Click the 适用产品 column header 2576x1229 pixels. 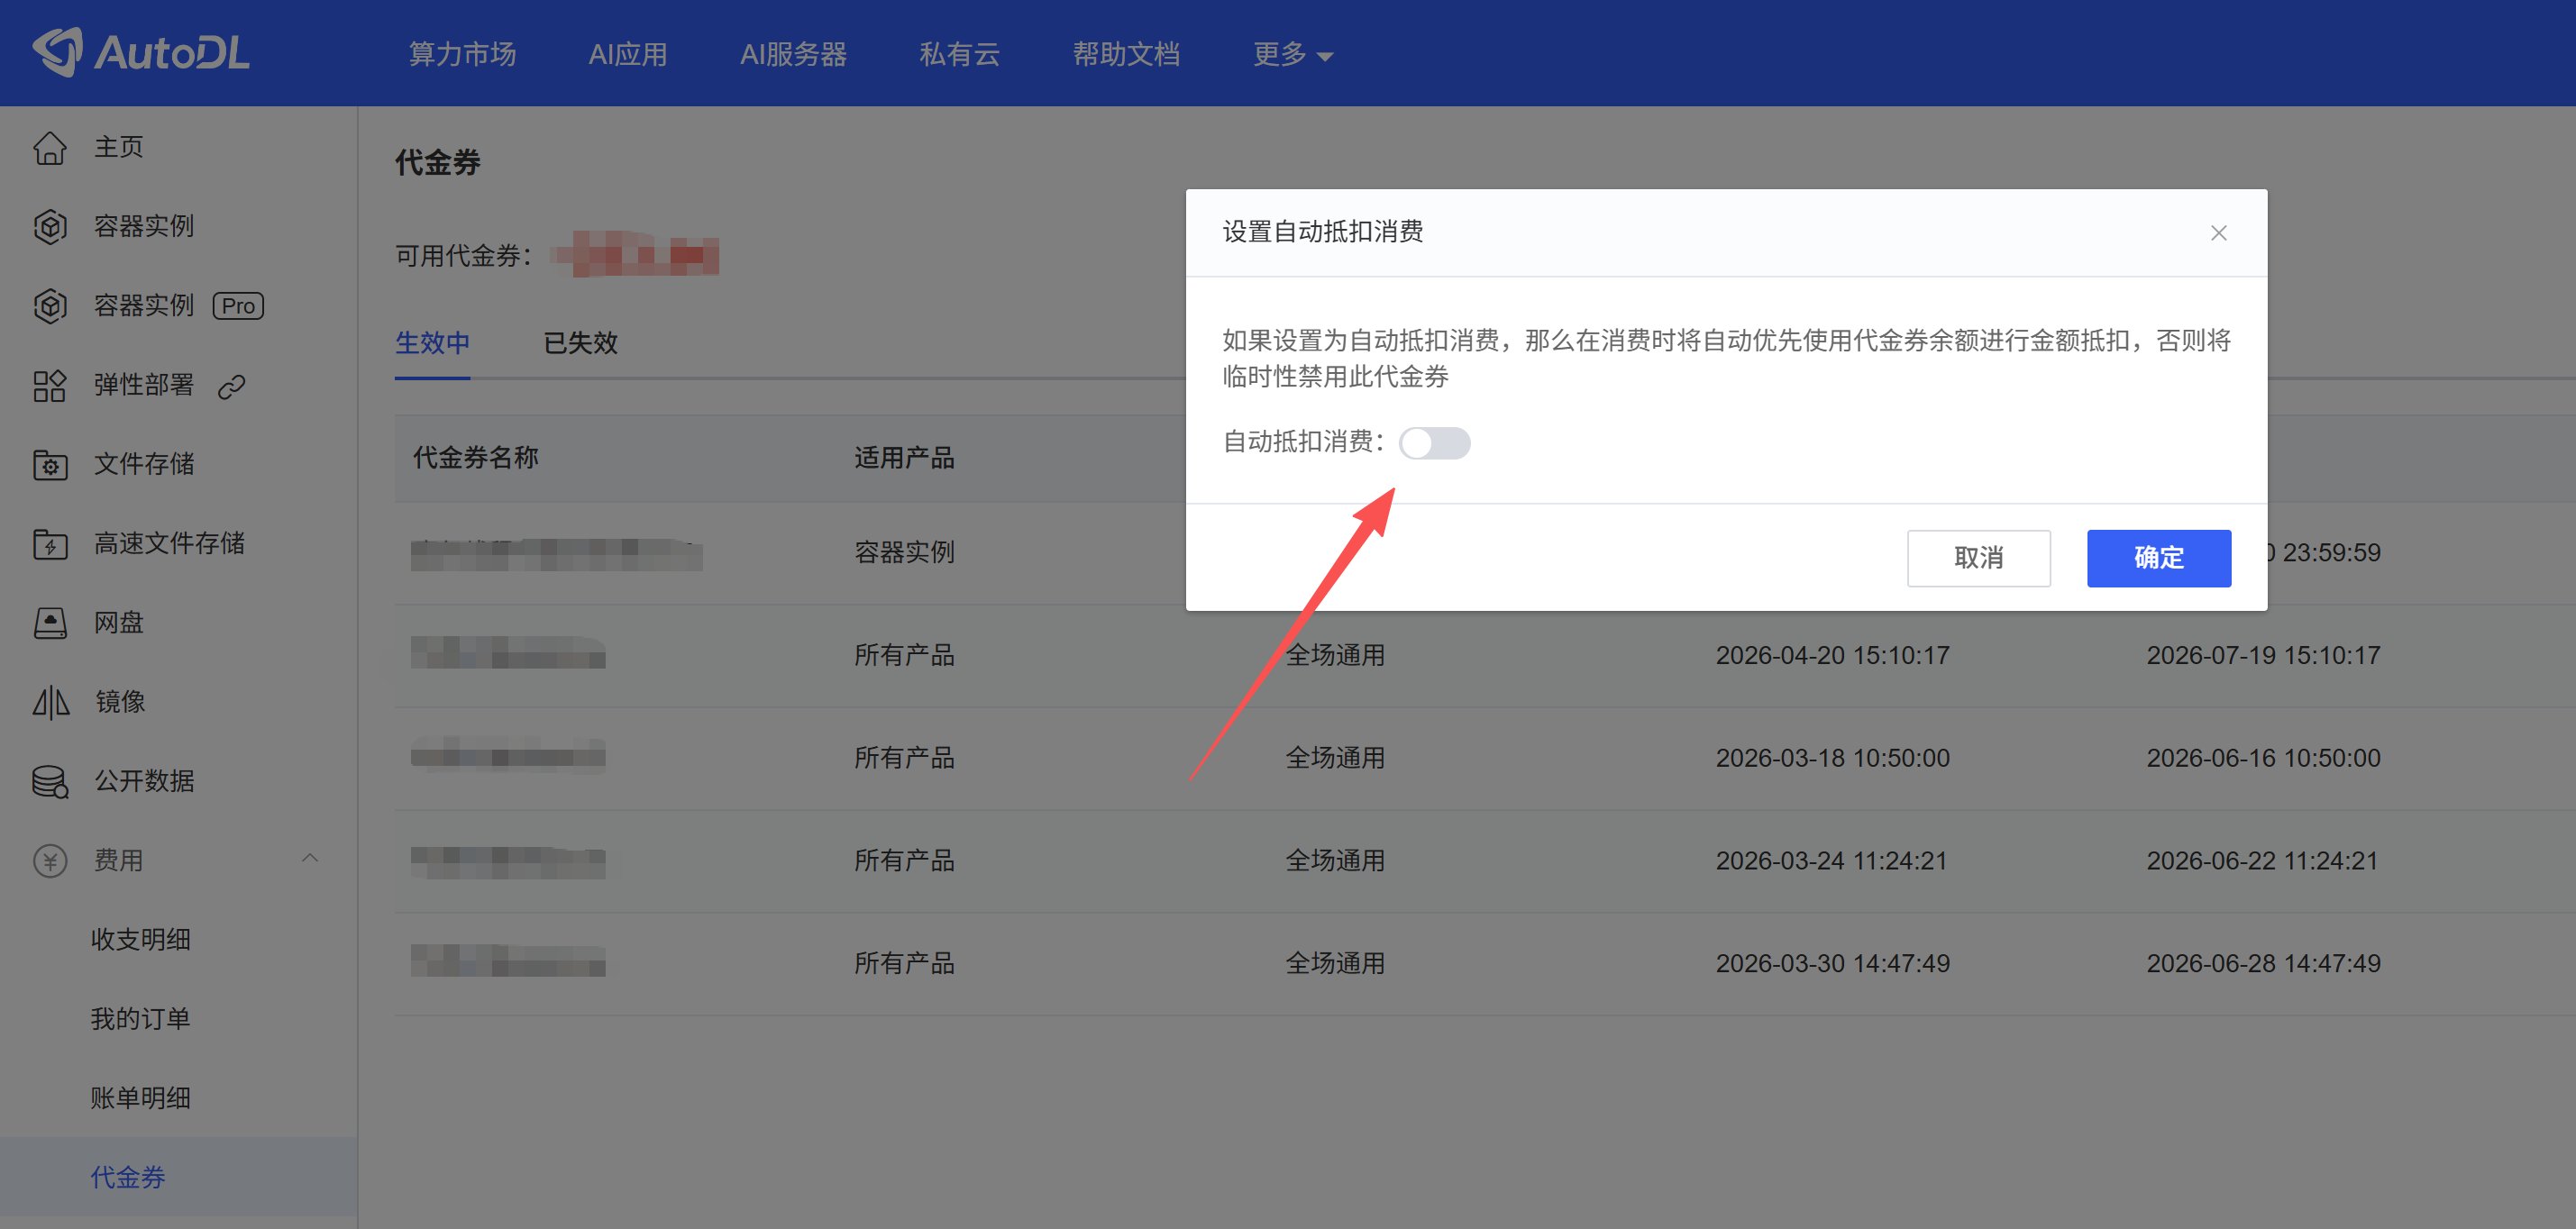(904, 458)
